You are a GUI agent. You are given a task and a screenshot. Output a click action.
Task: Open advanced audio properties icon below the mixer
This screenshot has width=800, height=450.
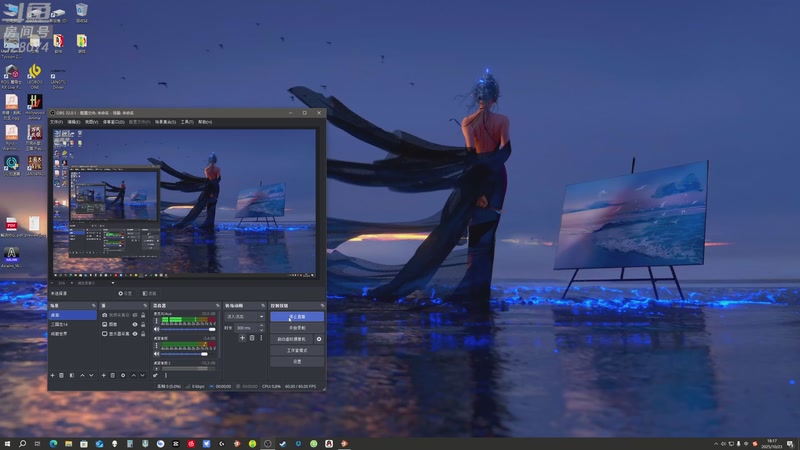tap(155, 376)
